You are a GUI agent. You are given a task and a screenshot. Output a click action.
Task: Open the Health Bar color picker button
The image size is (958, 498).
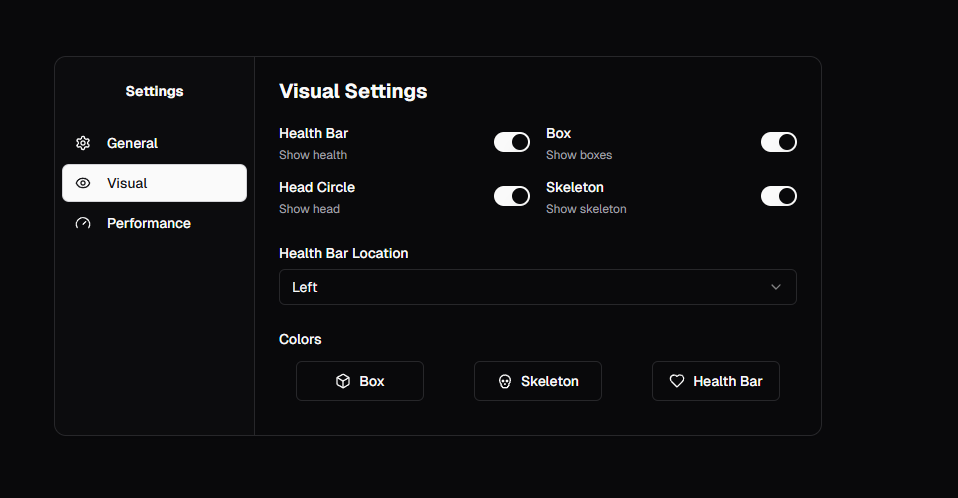click(x=715, y=381)
